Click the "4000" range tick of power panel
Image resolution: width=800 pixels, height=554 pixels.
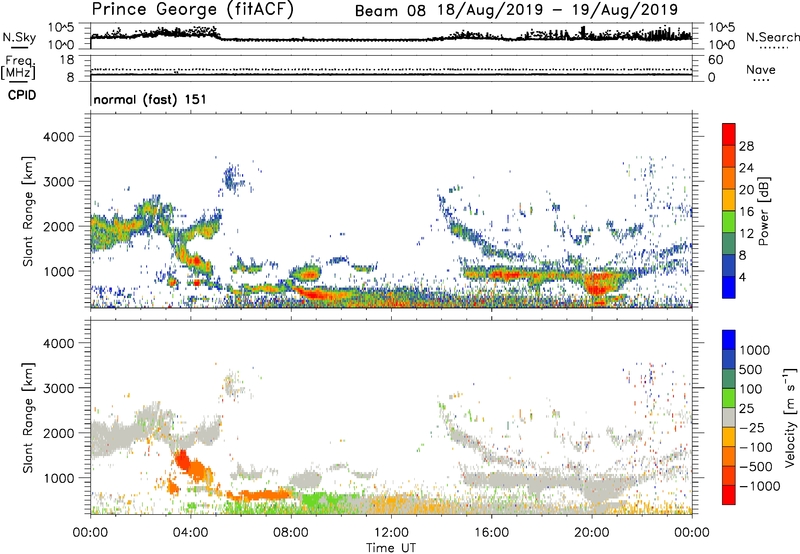click(x=58, y=137)
